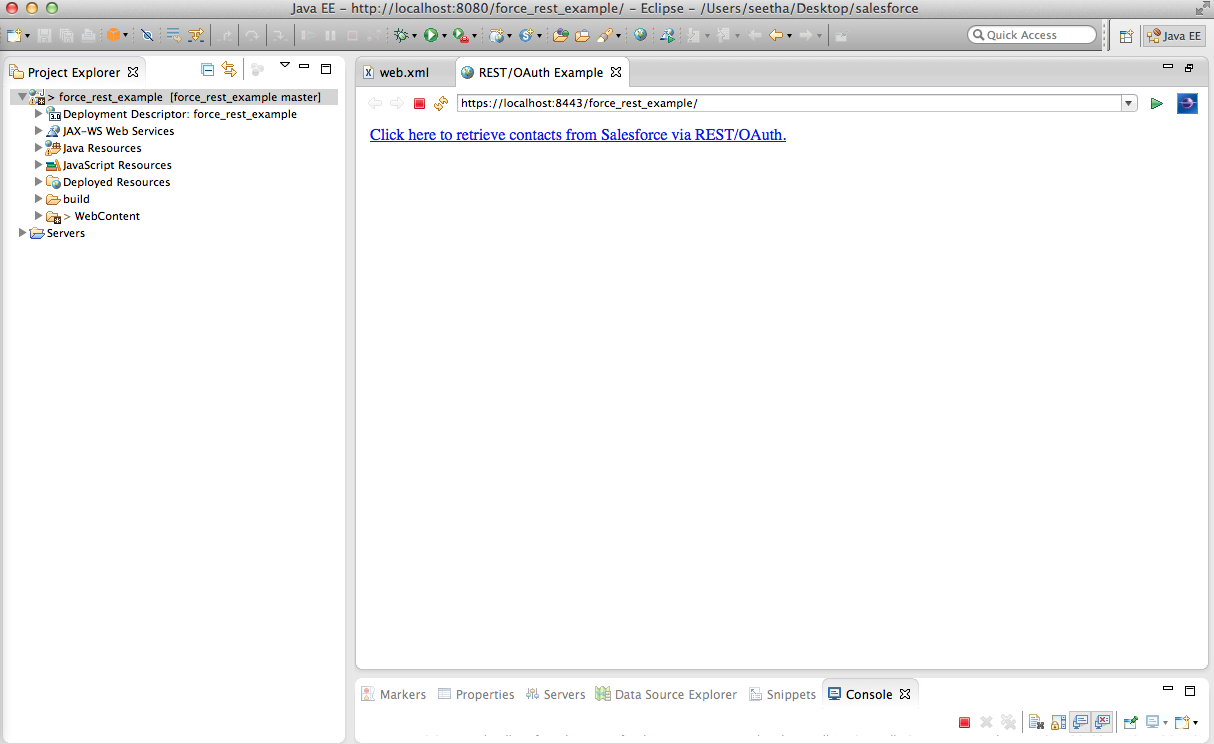Click the New Dynamic Web Project icon
The height and width of the screenshot is (744, 1214).
pyautogui.click(x=496, y=35)
